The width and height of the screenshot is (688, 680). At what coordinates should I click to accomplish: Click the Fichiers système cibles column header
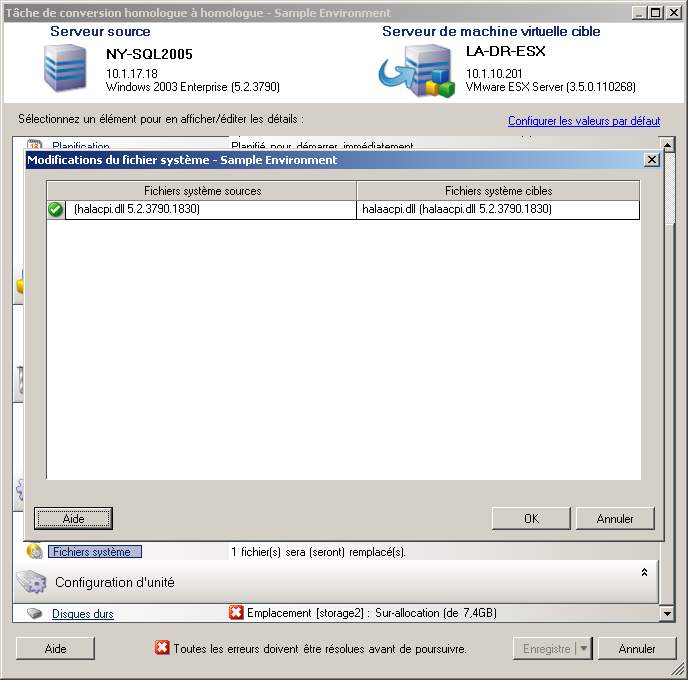(498, 191)
